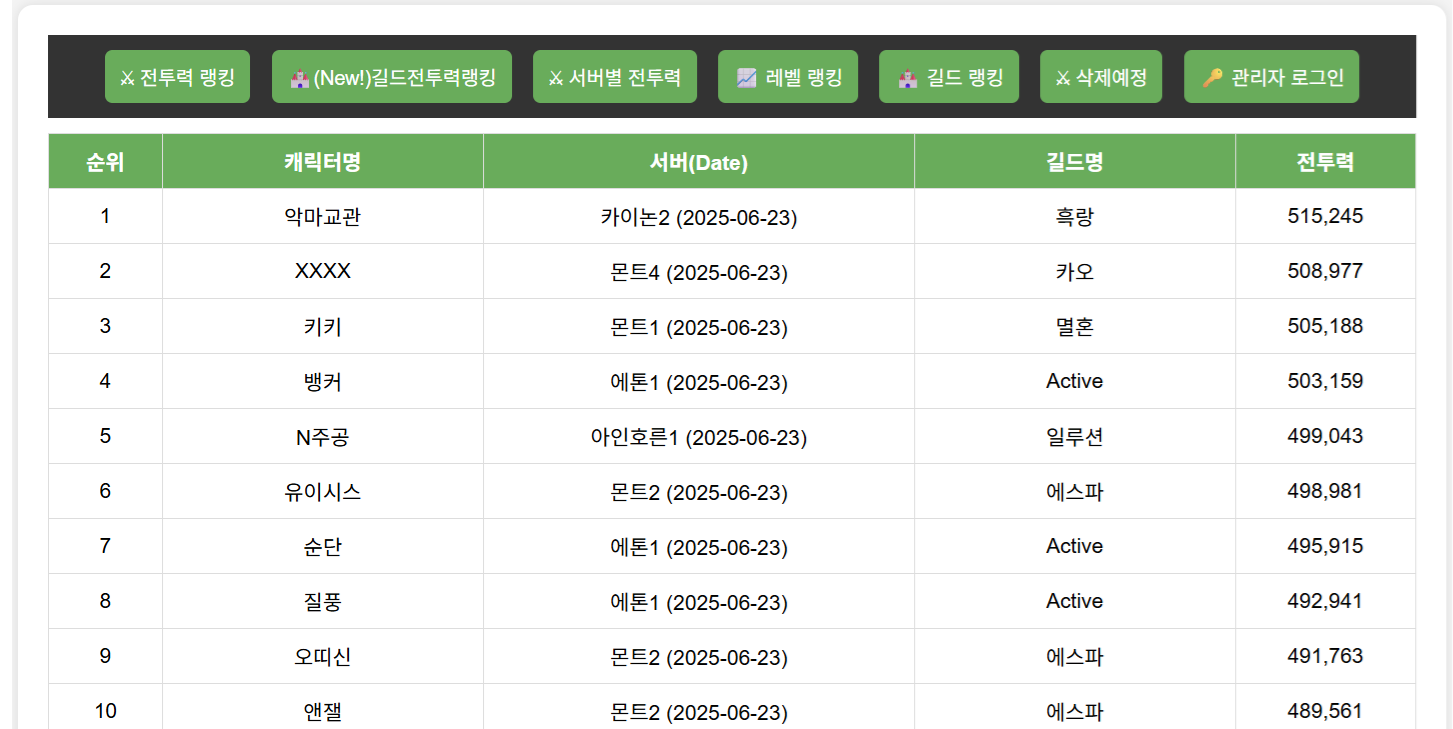This screenshot has width=1453, height=729.
Task: Go to the 길드 랭킹 page
Action: click(949, 77)
